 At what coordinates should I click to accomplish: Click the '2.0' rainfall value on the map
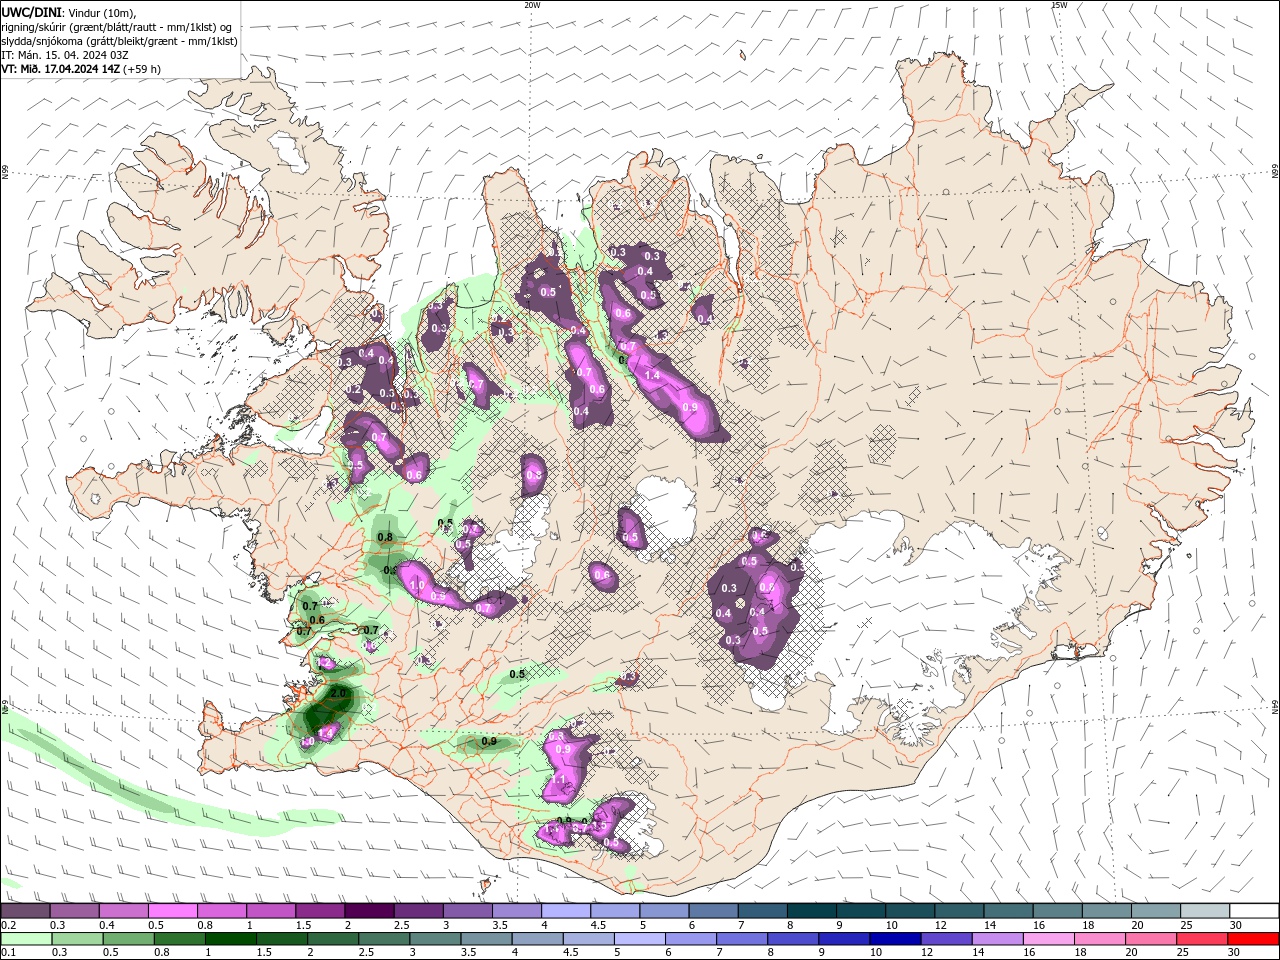338,693
